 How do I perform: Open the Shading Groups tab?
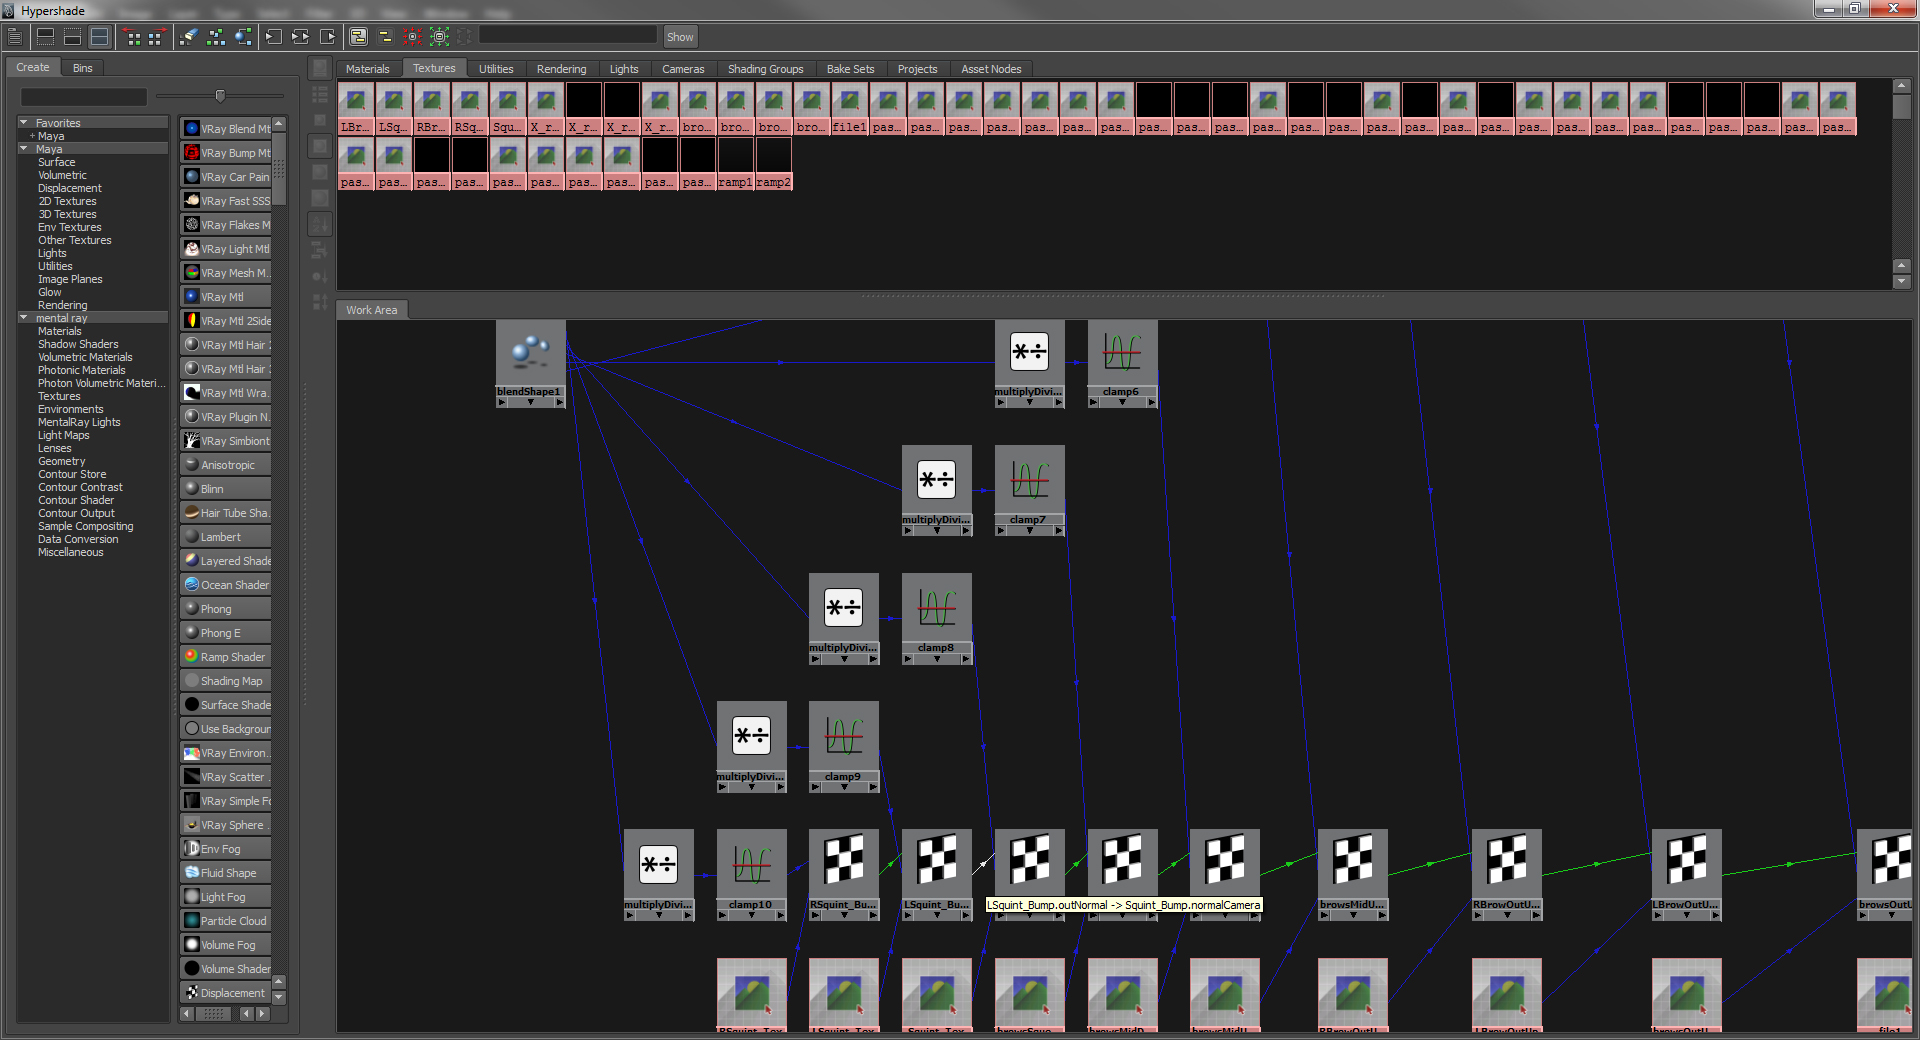click(x=765, y=69)
